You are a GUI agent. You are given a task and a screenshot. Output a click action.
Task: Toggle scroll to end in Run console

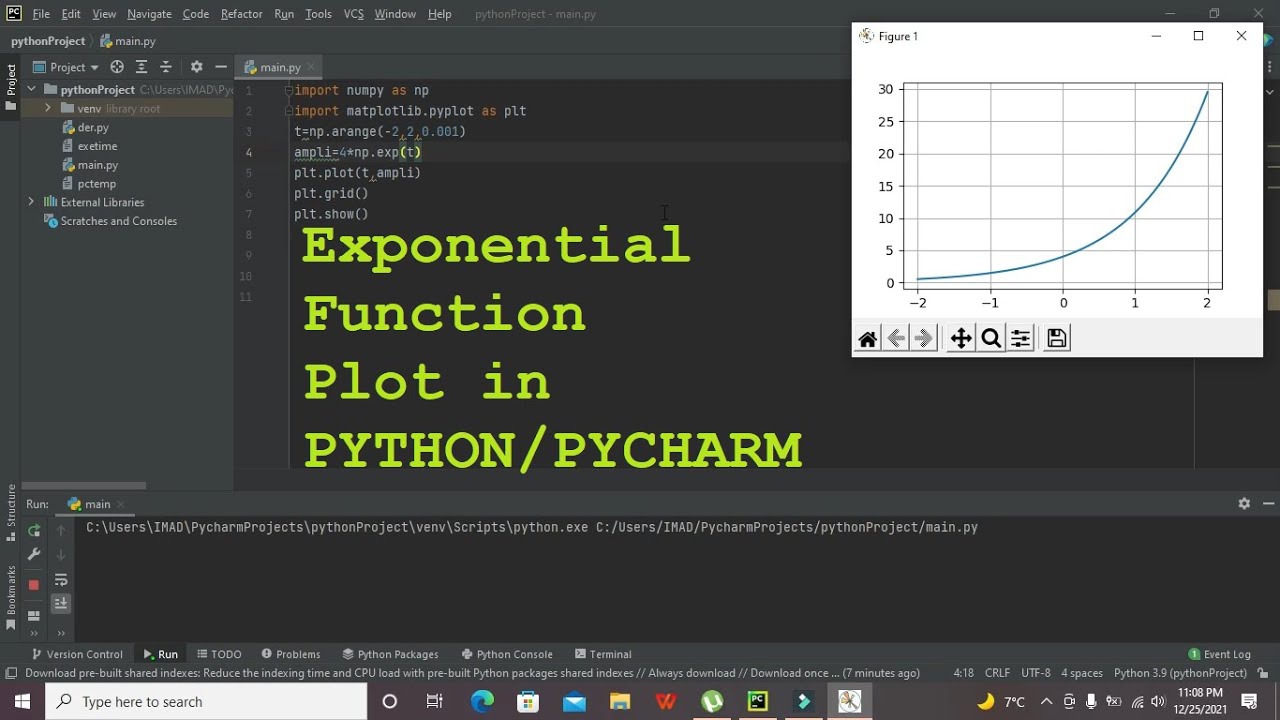[x=61, y=603]
